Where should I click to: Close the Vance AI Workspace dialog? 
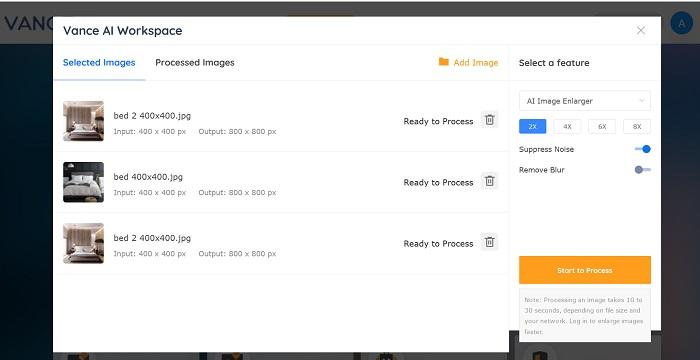pyautogui.click(x=641, y=30)
